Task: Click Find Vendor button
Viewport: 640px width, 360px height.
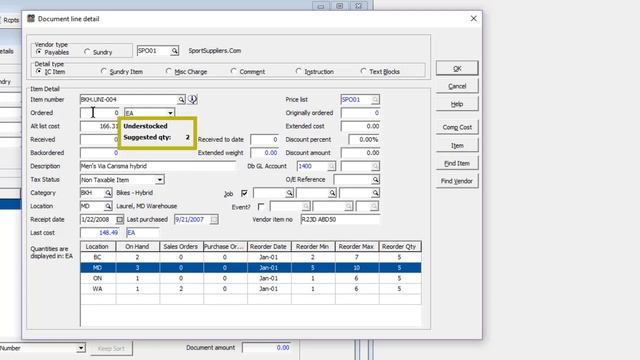Action: pyautogui.click(x=457, y=181)
